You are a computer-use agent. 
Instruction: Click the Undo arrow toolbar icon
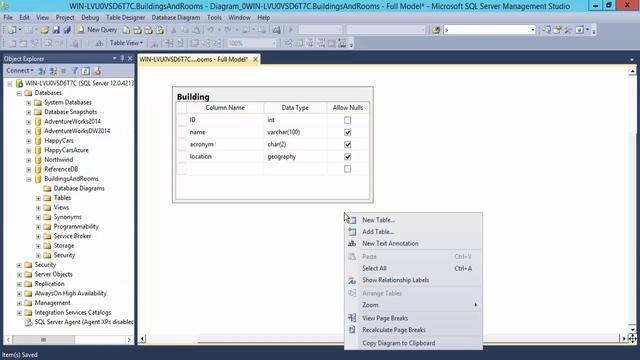coord(211,30)
